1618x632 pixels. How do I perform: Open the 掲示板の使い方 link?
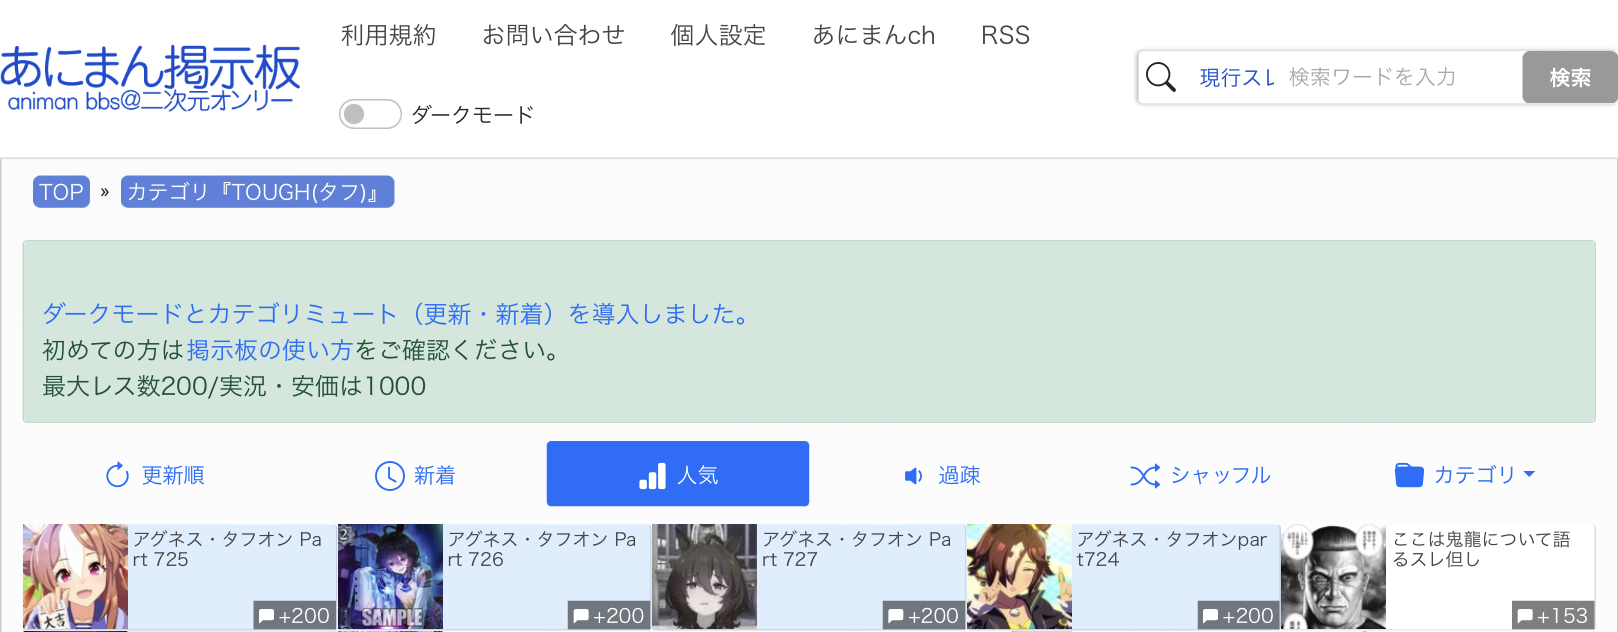270,350
